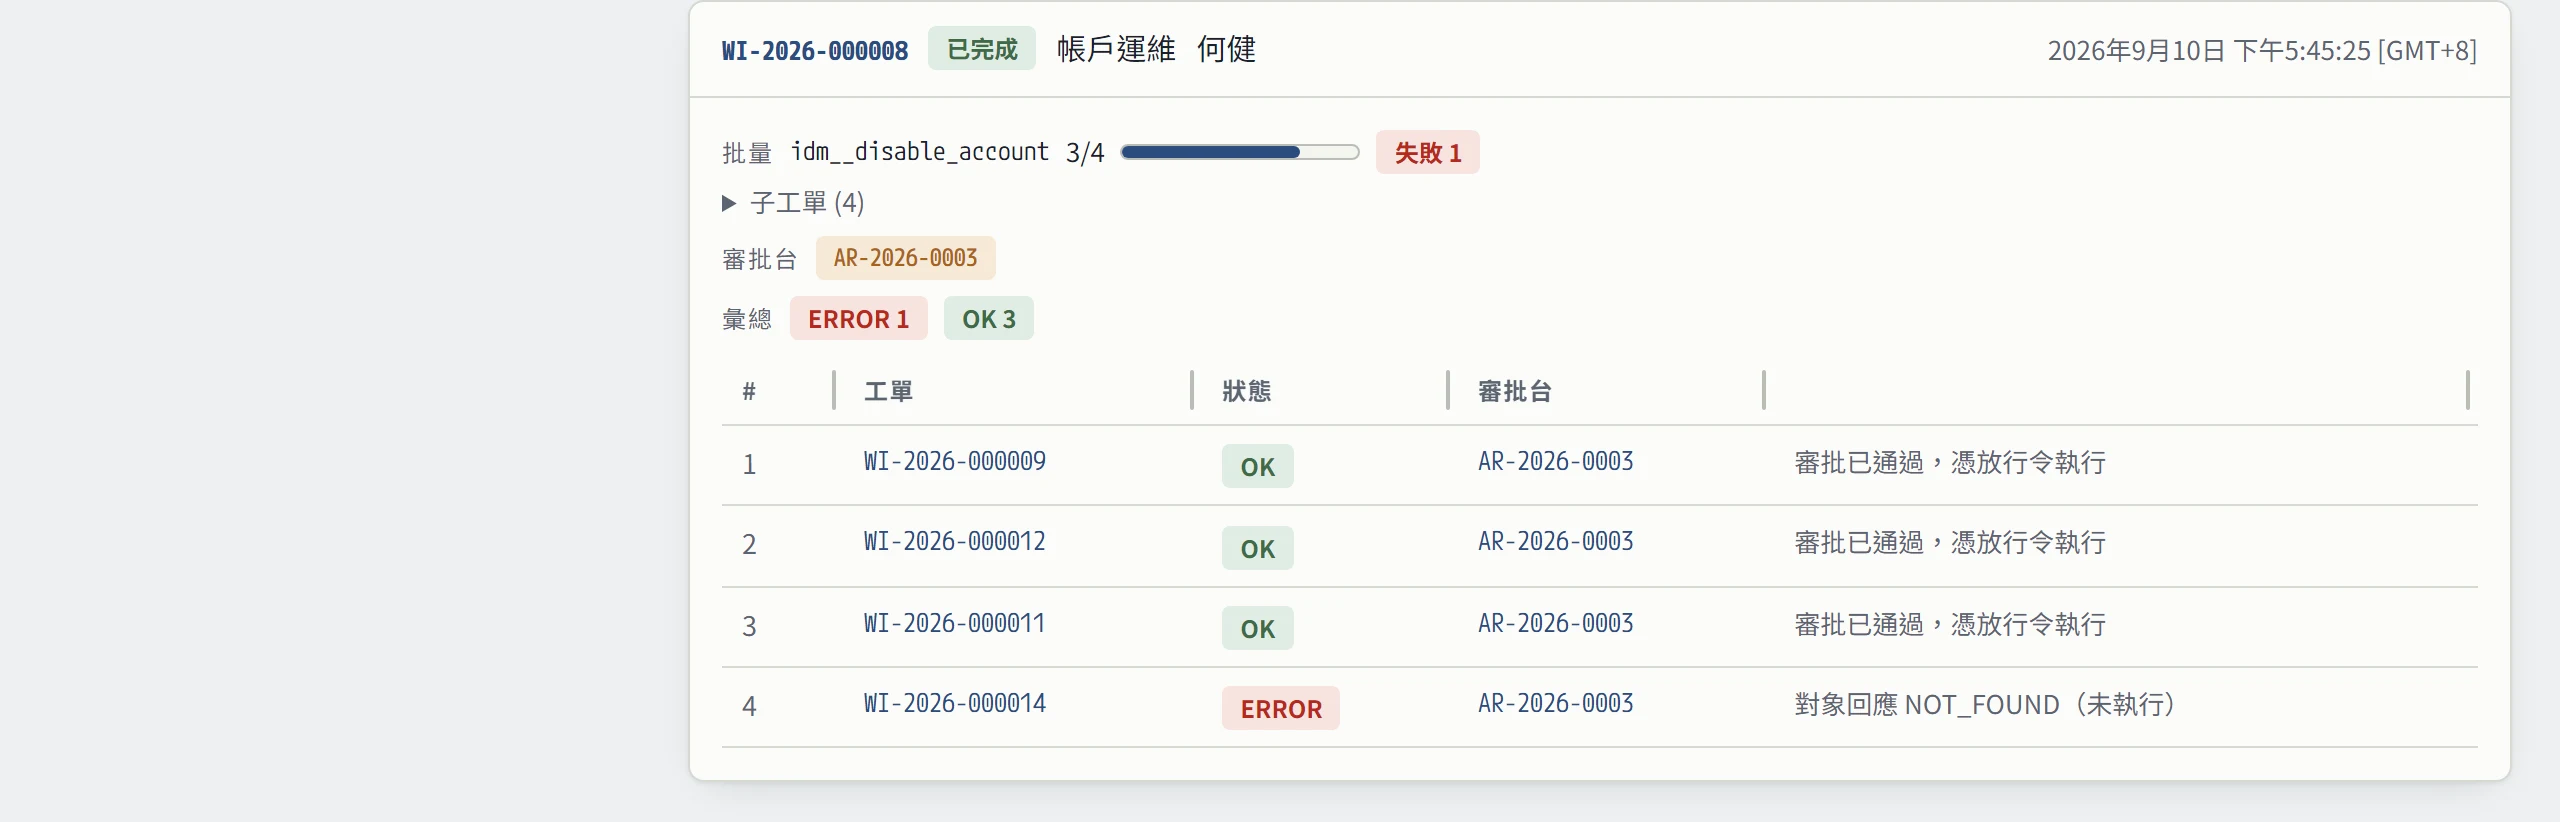The height and width of the screenshot is (822, 2560).
Task: Click the ERROR status badge in row 4
Action: coord(1281,709)
